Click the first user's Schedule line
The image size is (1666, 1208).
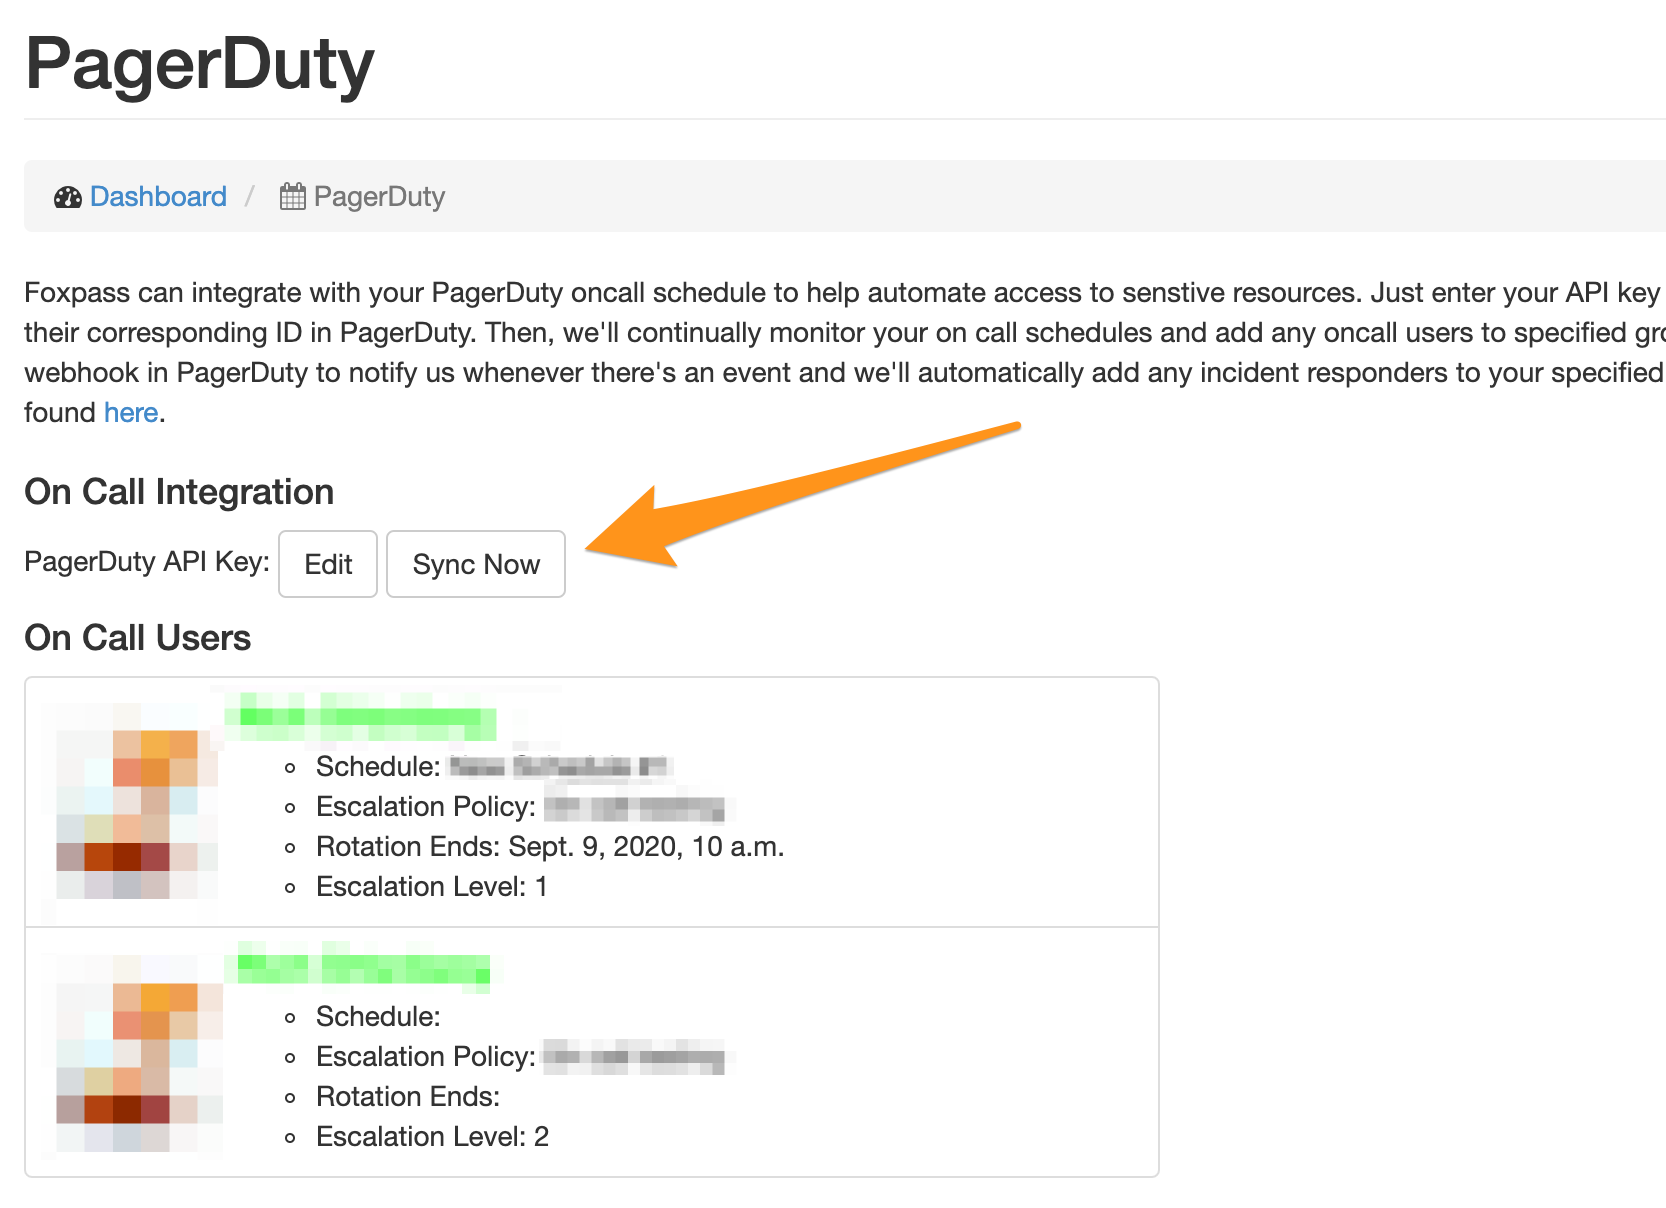click(x=494, y=767)
